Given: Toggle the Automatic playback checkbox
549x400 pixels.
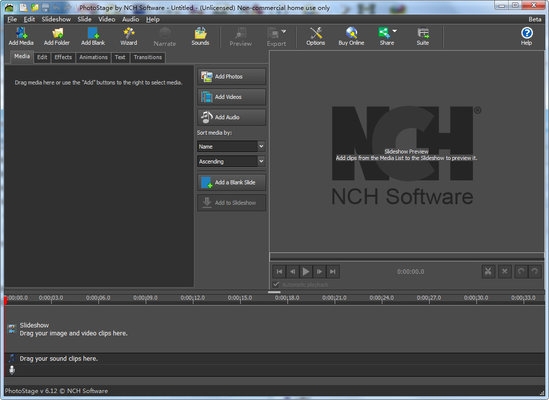Looking at the screenshot, I should click(276, 284).
